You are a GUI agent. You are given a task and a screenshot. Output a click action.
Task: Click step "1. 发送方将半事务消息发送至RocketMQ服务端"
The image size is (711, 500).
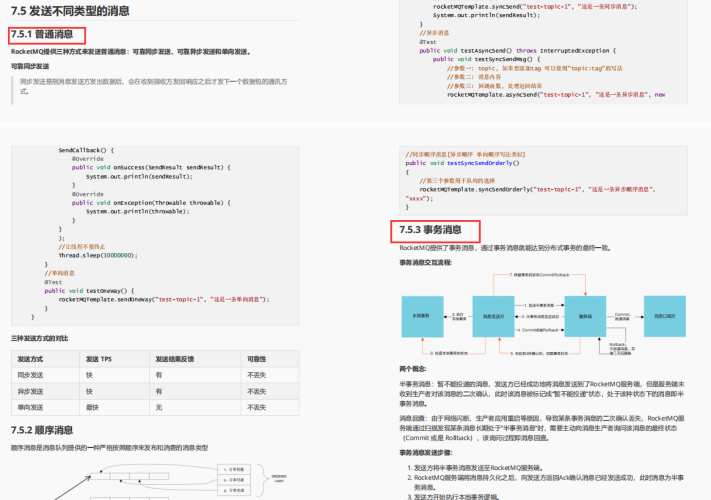475,468
